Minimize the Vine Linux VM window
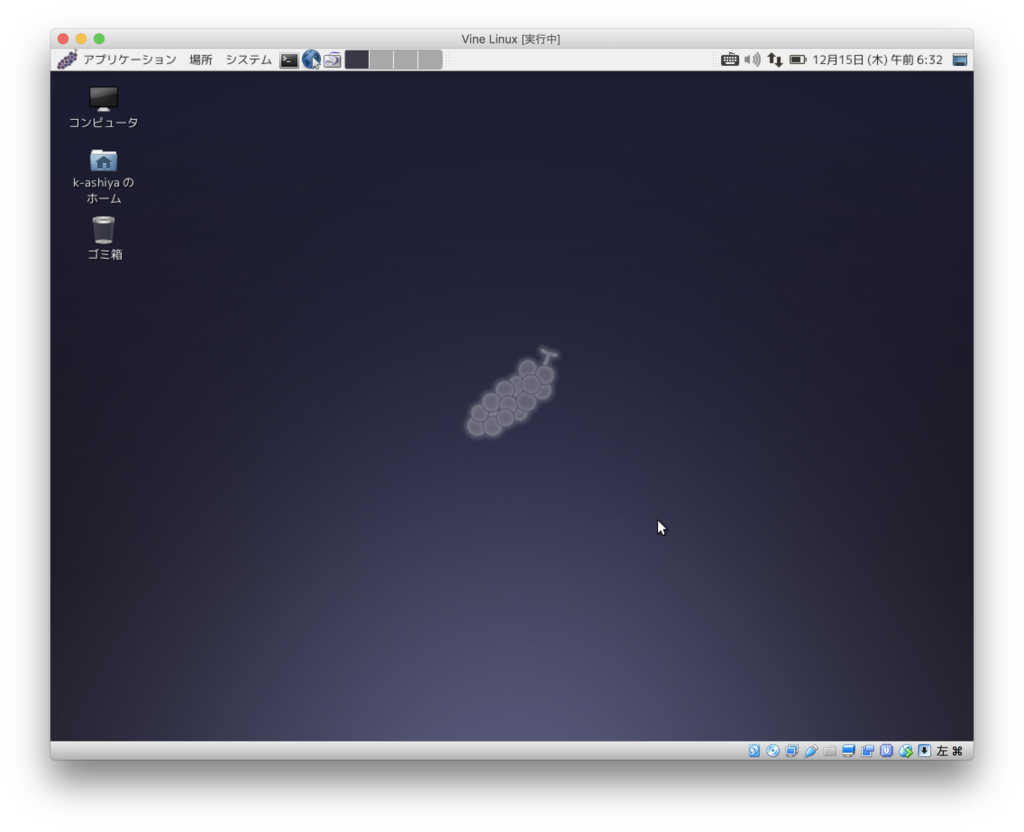The width and height of the screenshot is (1024, 832). pyautogui.click(x=81, y=39)
